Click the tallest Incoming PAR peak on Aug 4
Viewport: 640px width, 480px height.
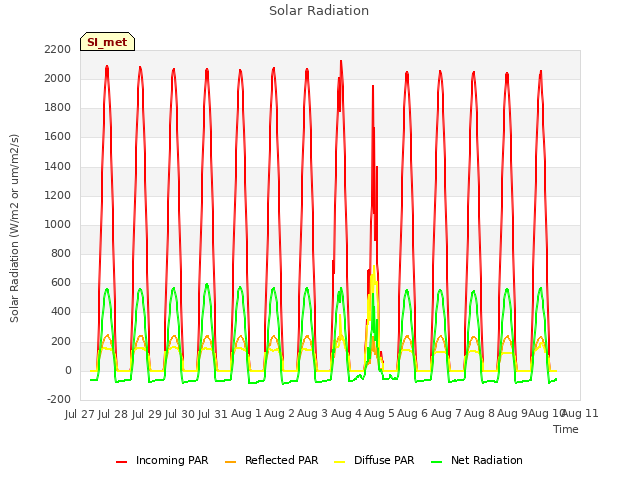341,62
